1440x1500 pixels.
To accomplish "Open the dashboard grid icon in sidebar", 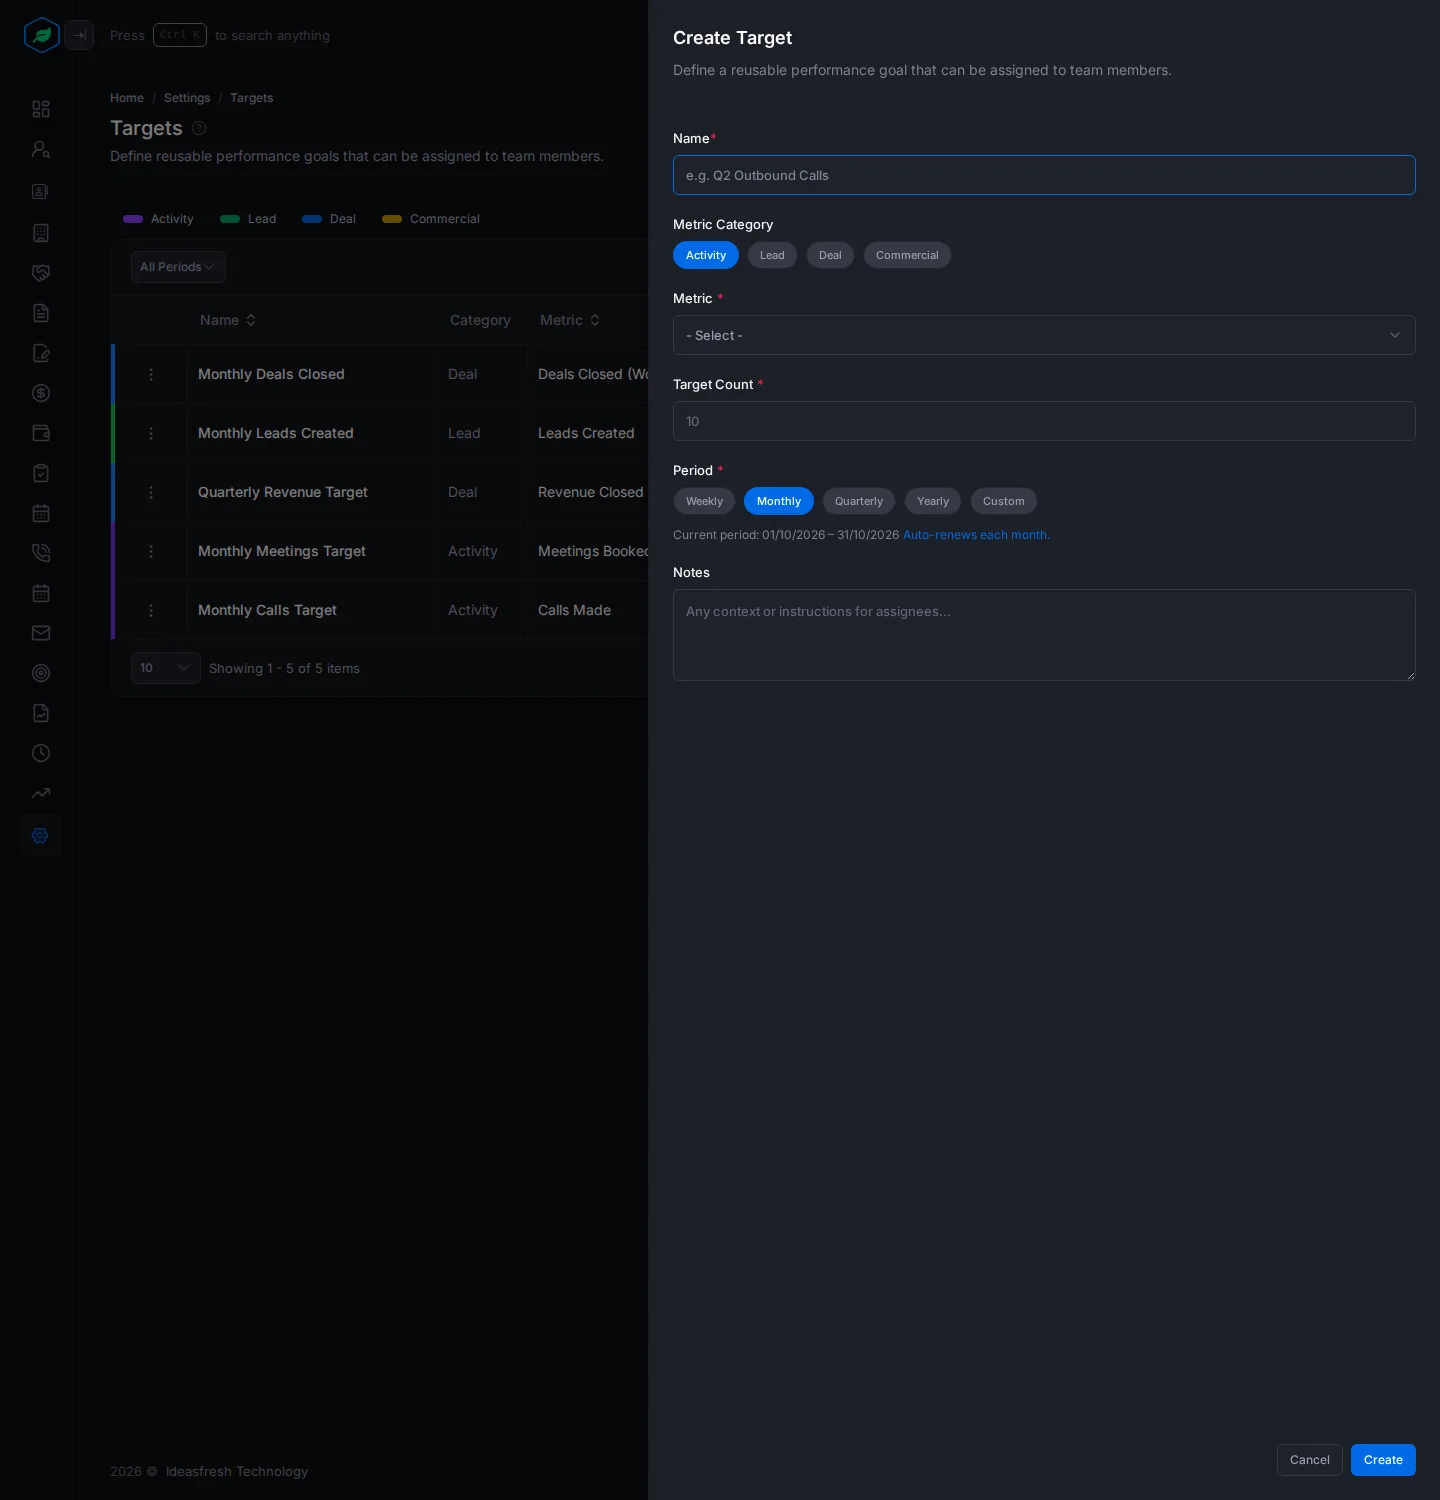I will click(41, 109).
